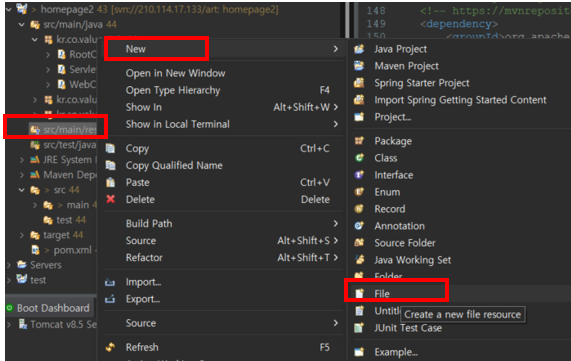This screenshot has height=361, width=571.
Task: Expand the main folder under src
Action: 35,205
